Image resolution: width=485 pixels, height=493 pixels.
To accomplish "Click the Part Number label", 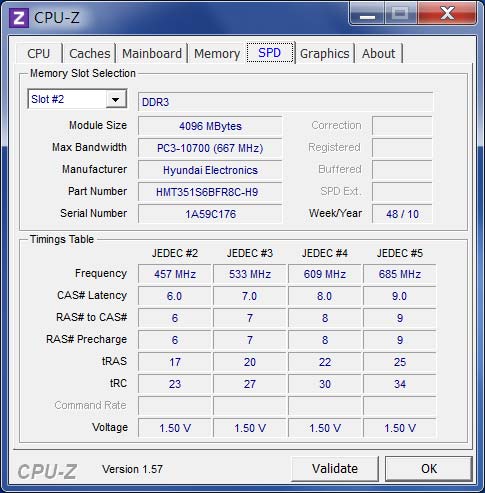I will 98,191.
